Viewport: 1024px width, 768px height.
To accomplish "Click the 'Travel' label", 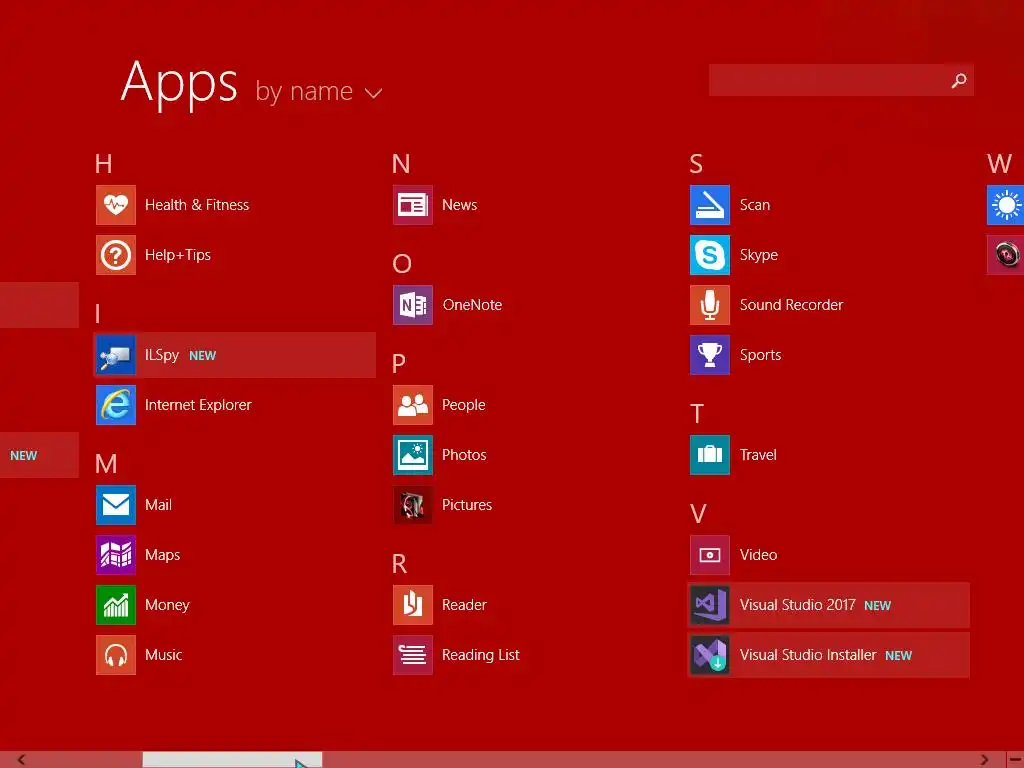I will pyautogui.click(x=758, y=455).
